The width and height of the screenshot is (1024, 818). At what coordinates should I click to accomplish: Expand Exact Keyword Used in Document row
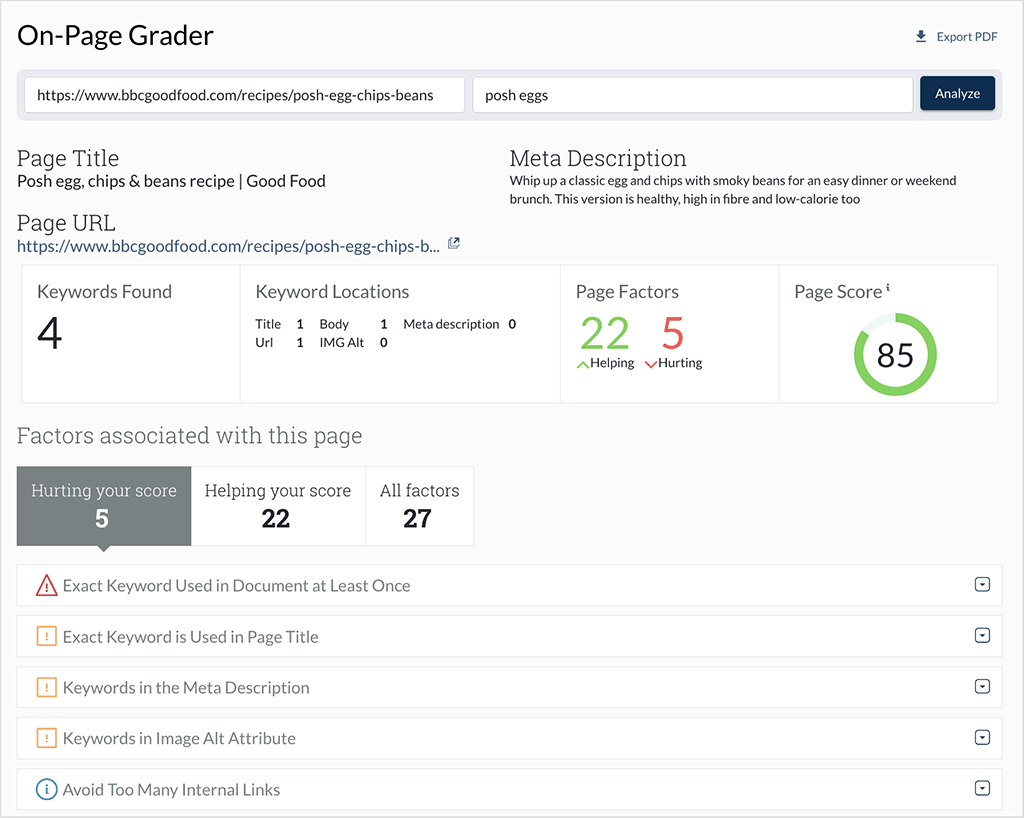coord(983,585)
